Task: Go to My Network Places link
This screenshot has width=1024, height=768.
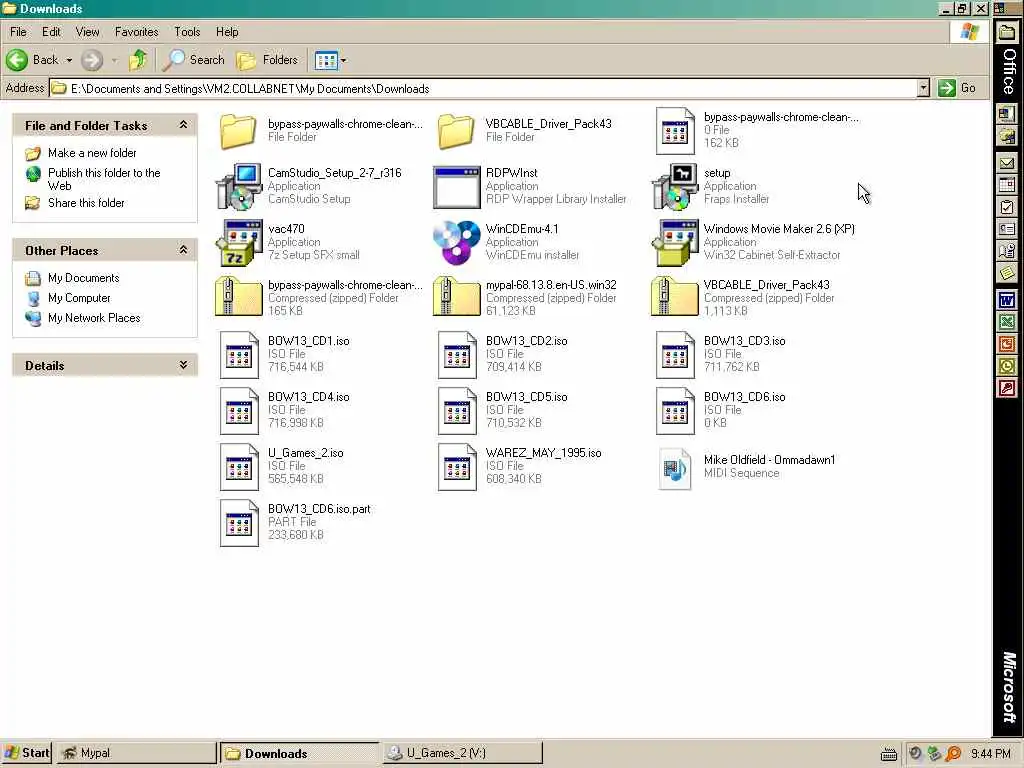Action: (94, 318)
